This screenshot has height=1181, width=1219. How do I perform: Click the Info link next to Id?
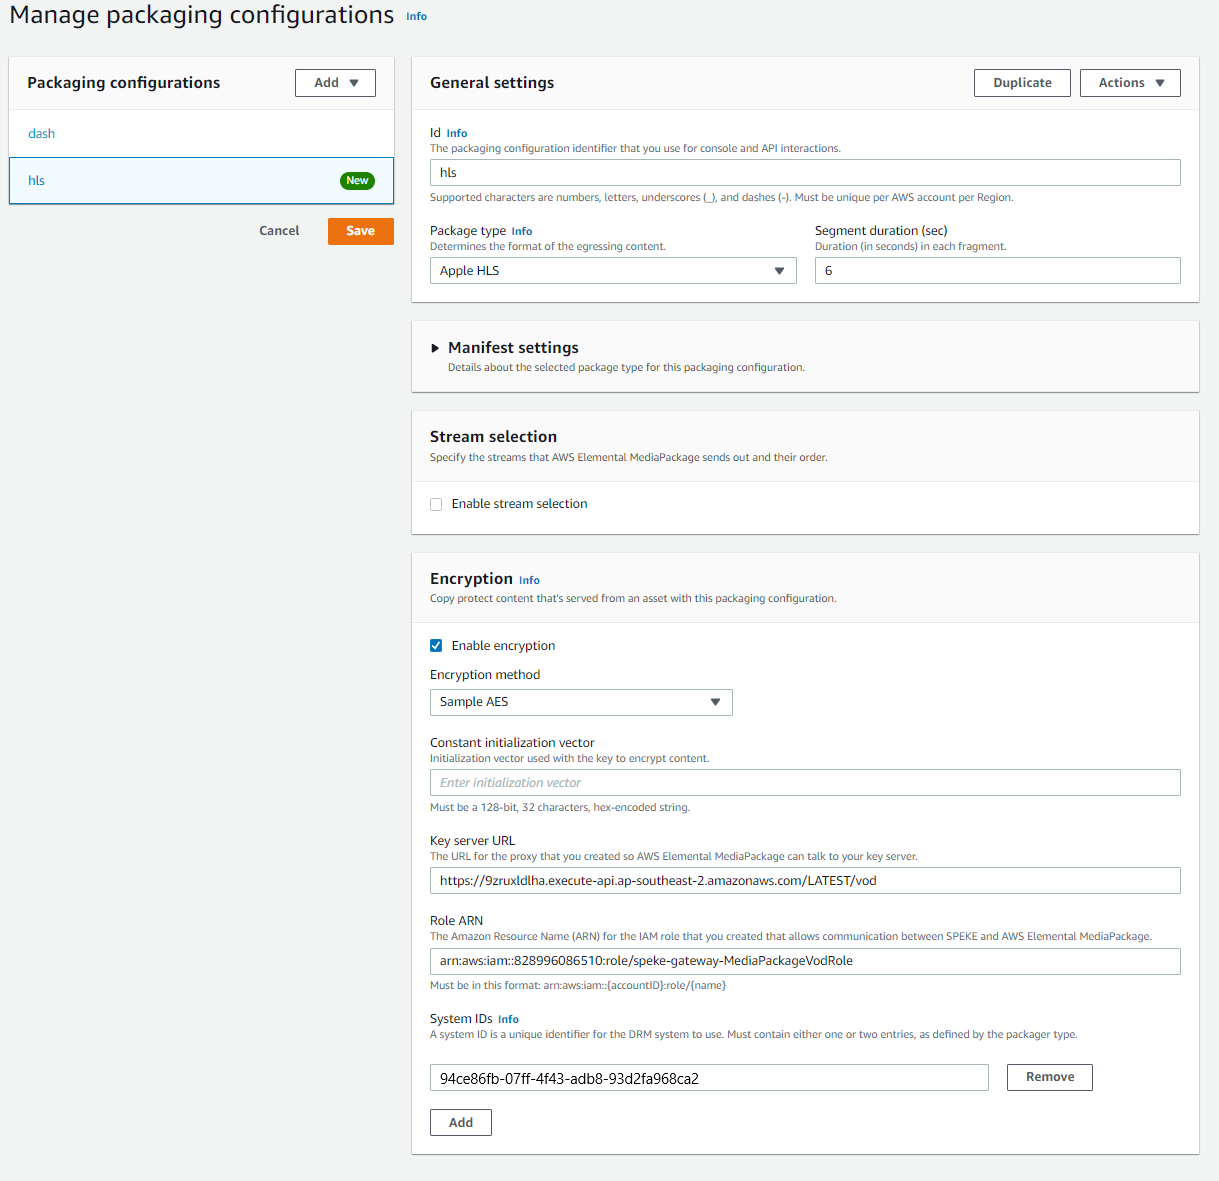tap(457, 132)
